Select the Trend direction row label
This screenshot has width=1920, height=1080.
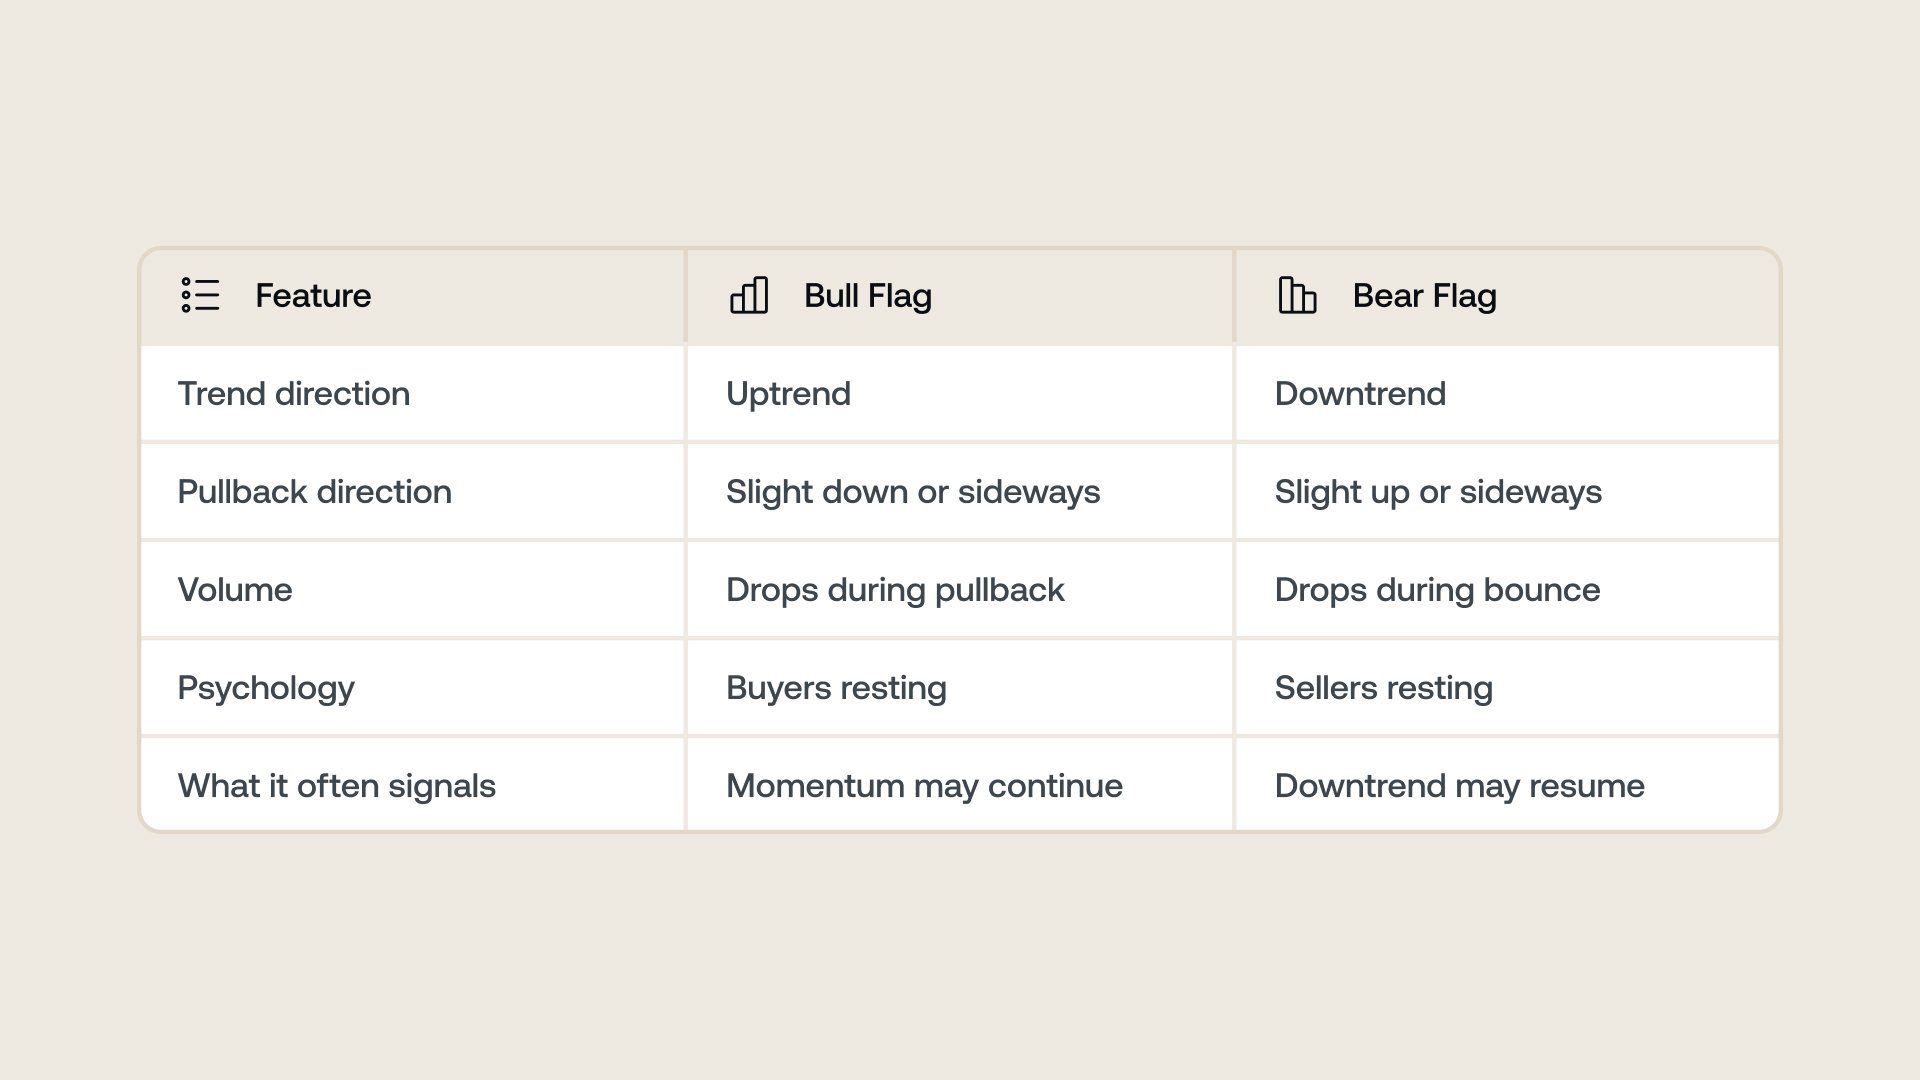pyautogui.click(x=293, y=393)
